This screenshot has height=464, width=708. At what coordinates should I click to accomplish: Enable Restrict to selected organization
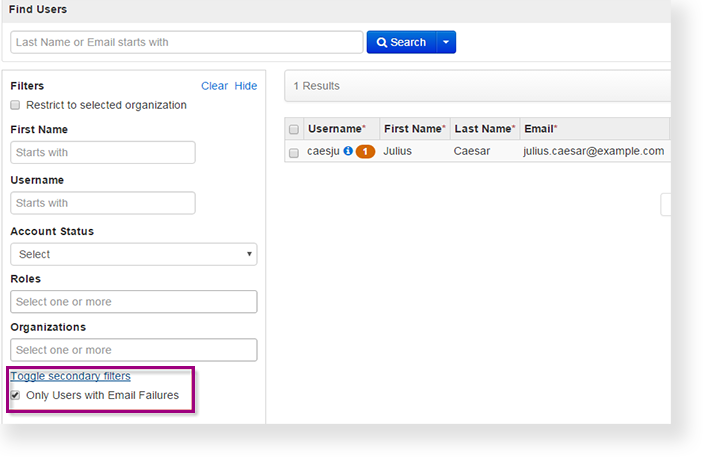click(15, 105)
